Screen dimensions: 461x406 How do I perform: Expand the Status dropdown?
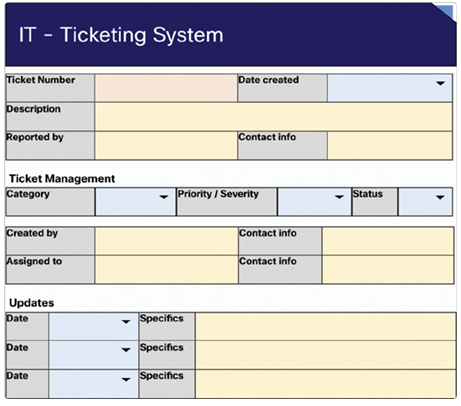click(x=440, y=197)
